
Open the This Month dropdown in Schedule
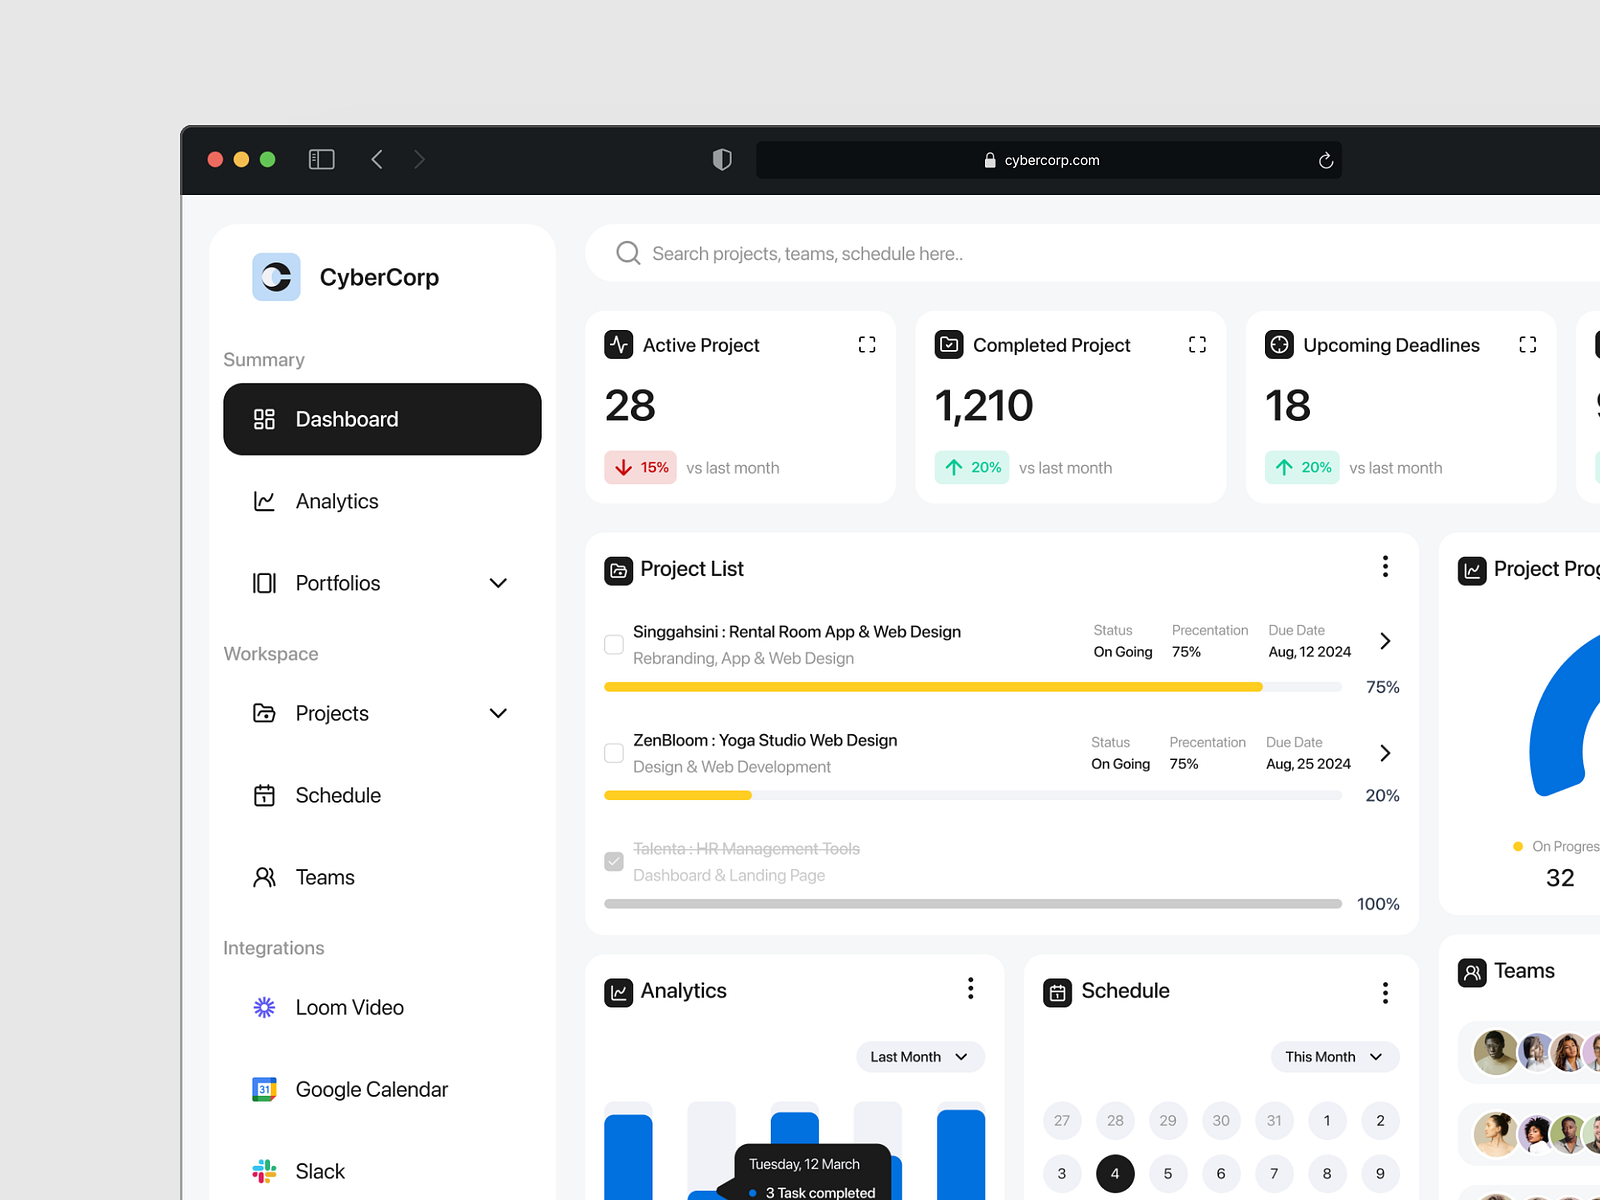click(x=1334, y=1056)
